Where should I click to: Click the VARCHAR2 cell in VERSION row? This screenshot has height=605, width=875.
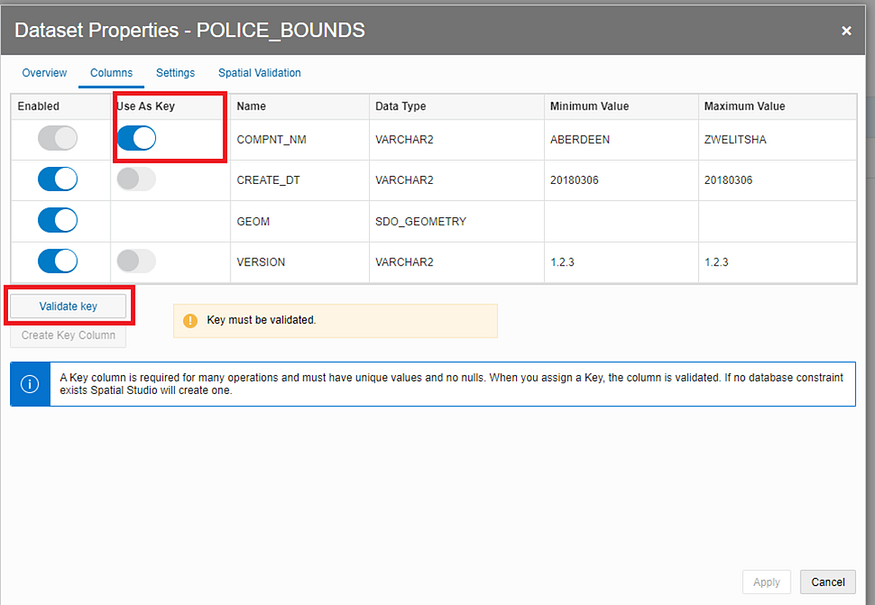tap(456, 262)
